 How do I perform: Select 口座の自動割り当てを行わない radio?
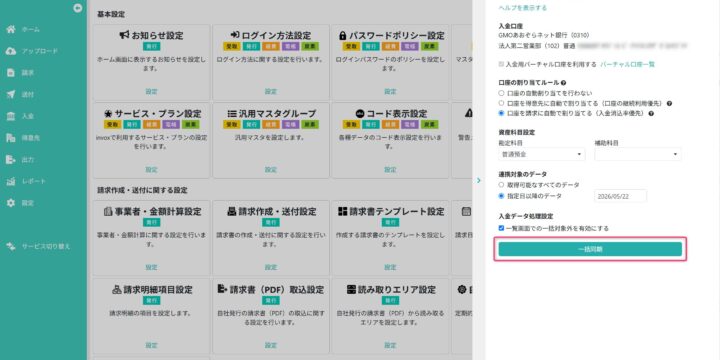click(x=501, y=93)
